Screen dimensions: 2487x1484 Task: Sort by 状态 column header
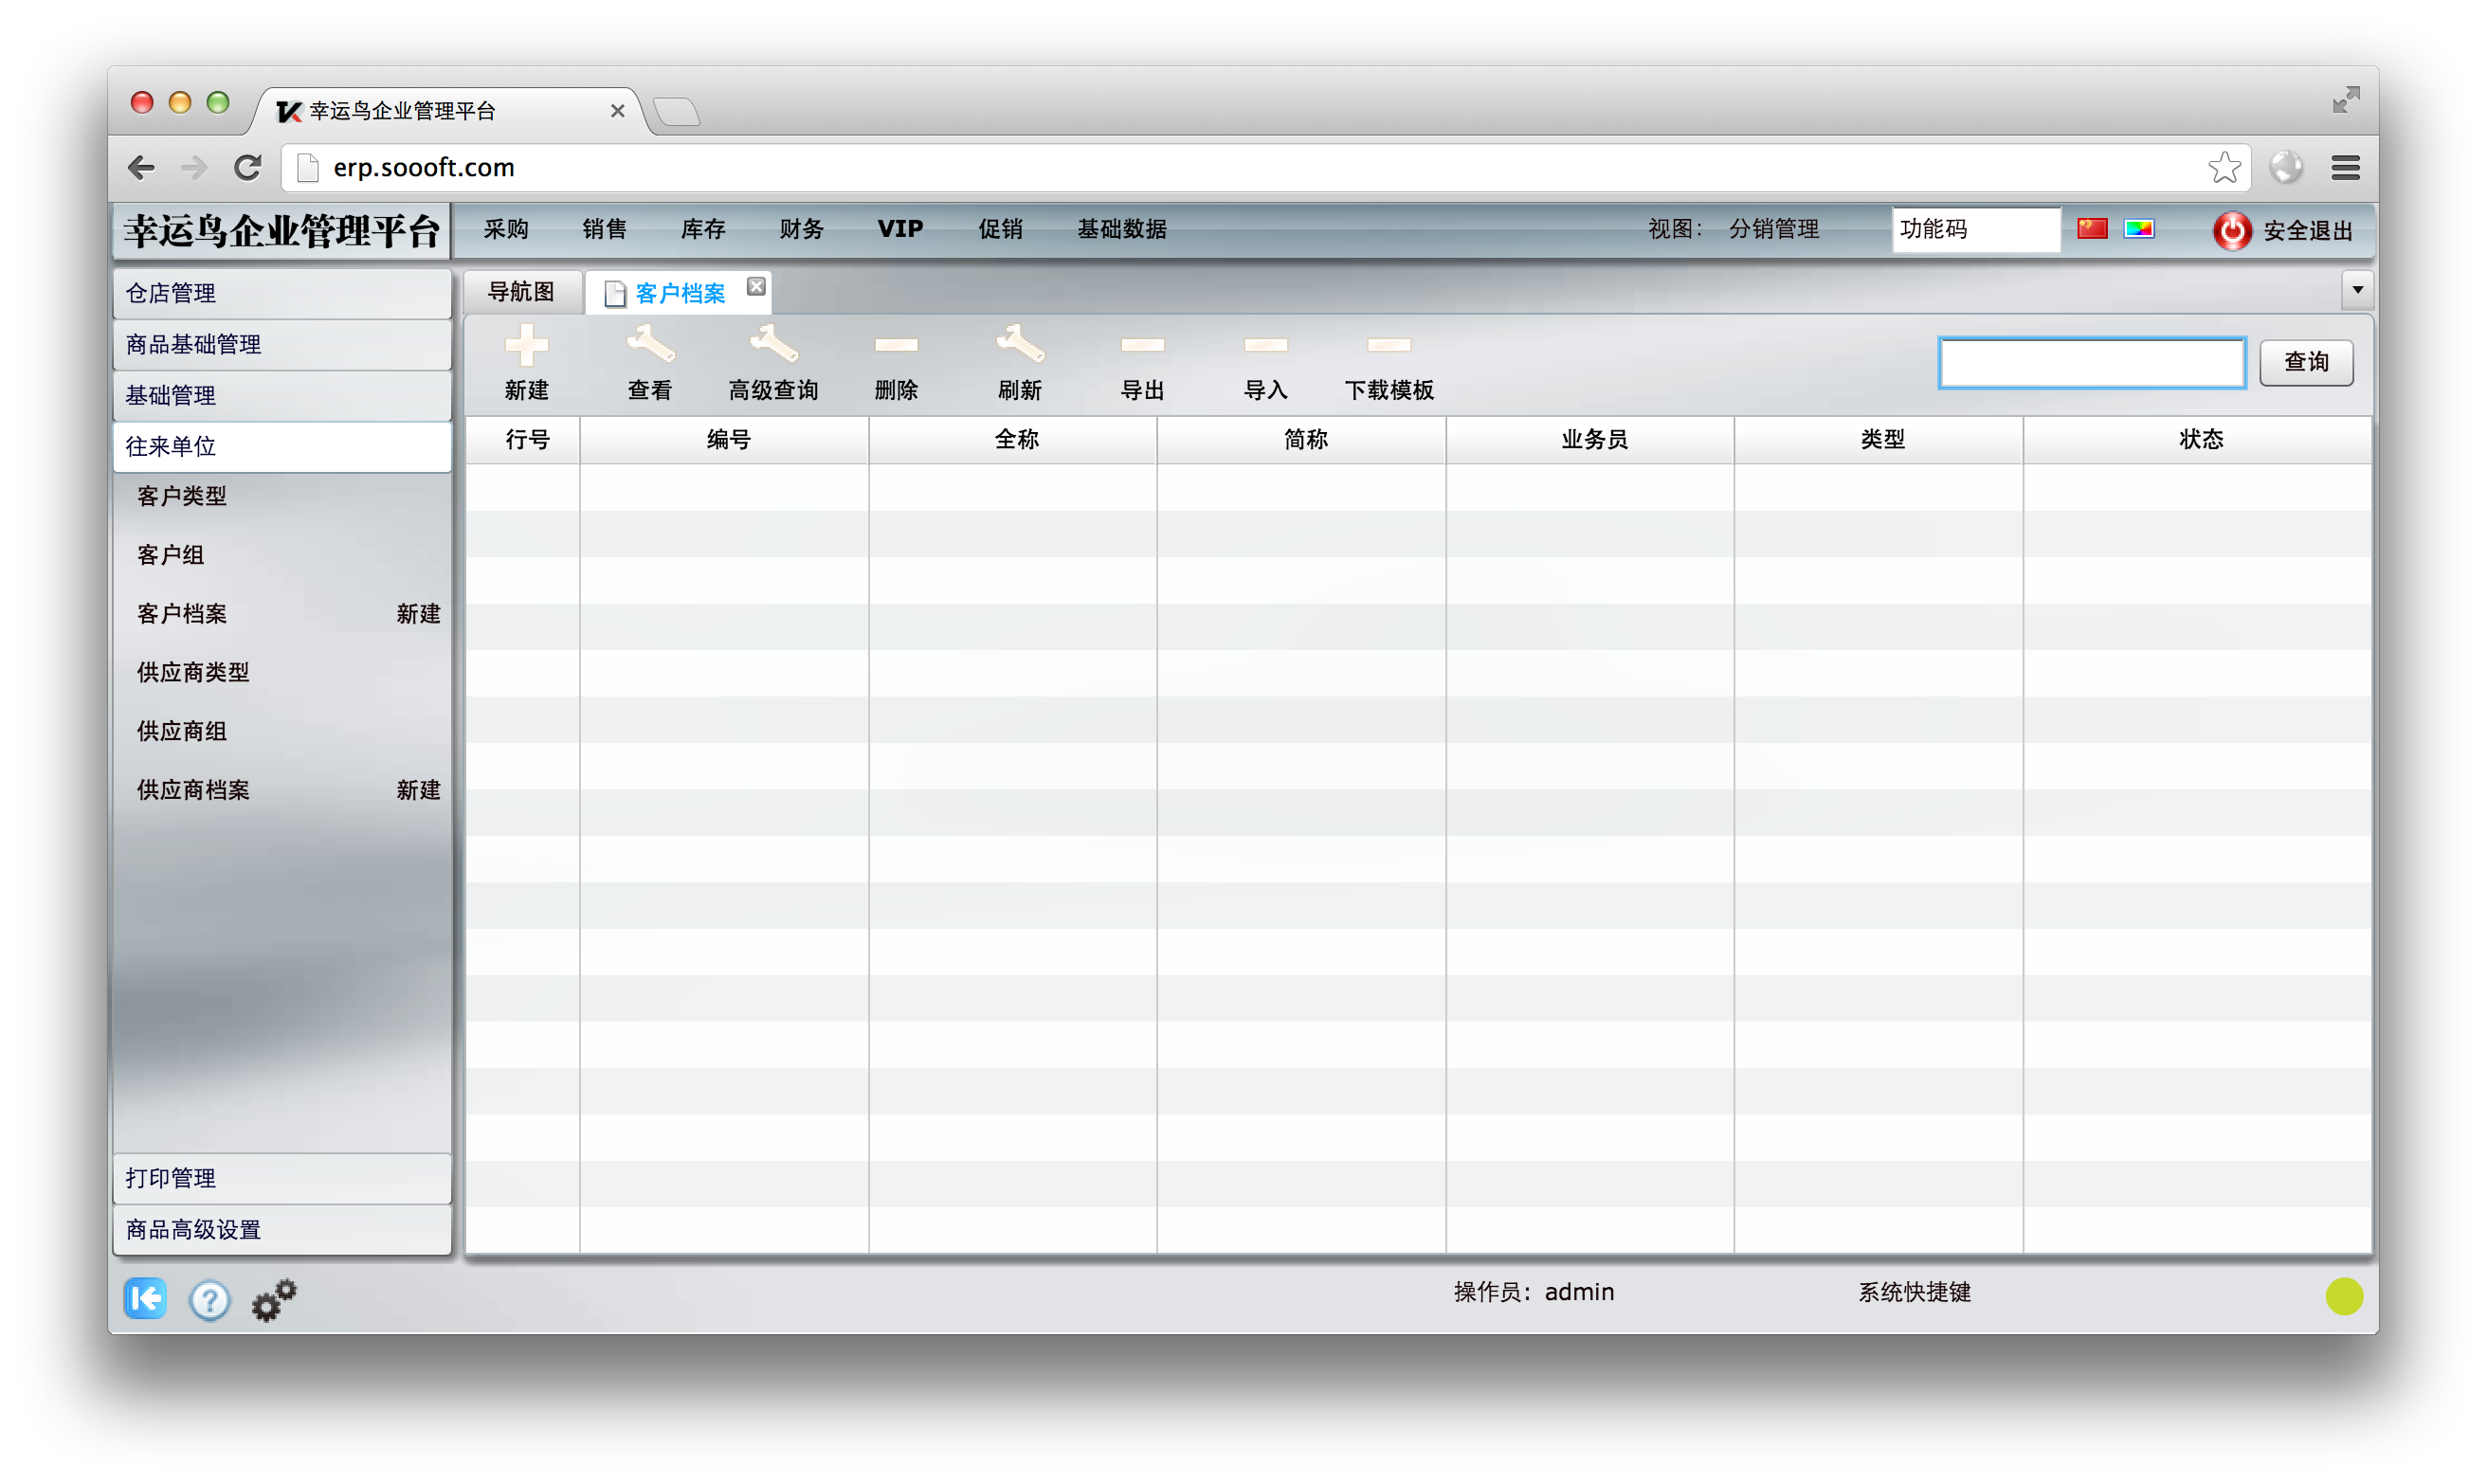pyautogui.click(x=2197, y=439)
